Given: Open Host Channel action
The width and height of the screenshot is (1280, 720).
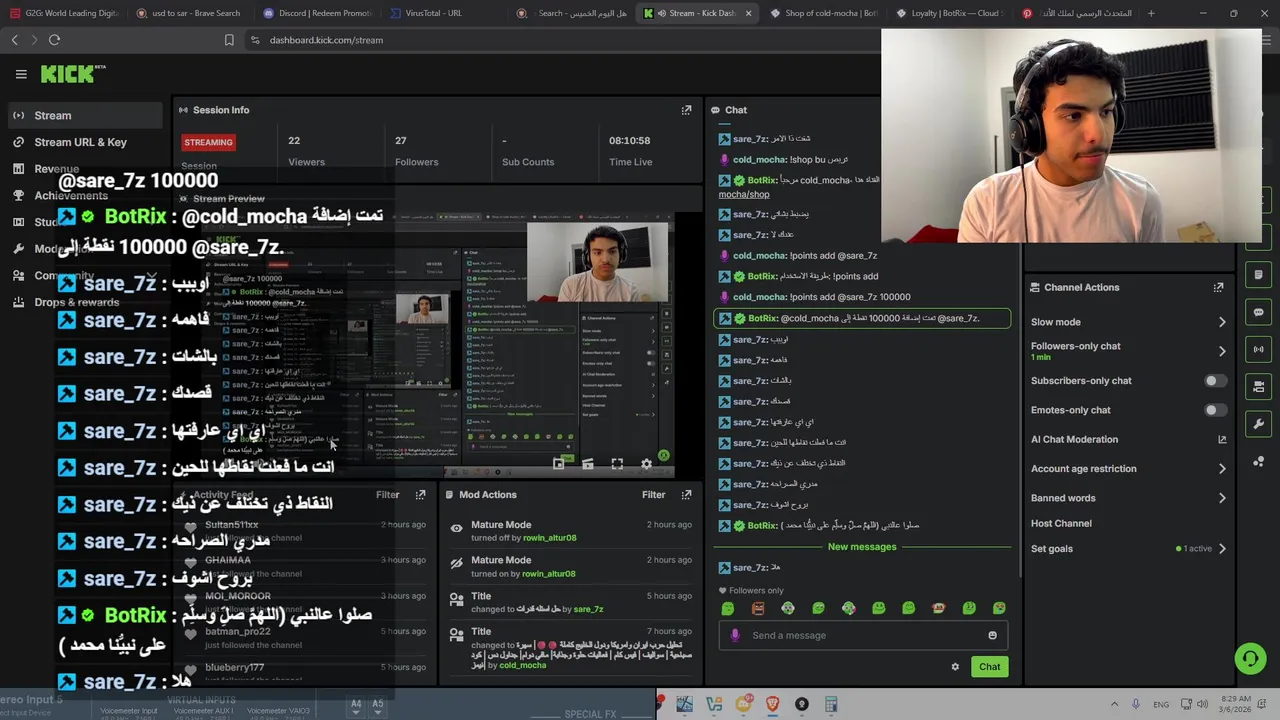Looking at the screenshot, I should tap(1061, 523).
